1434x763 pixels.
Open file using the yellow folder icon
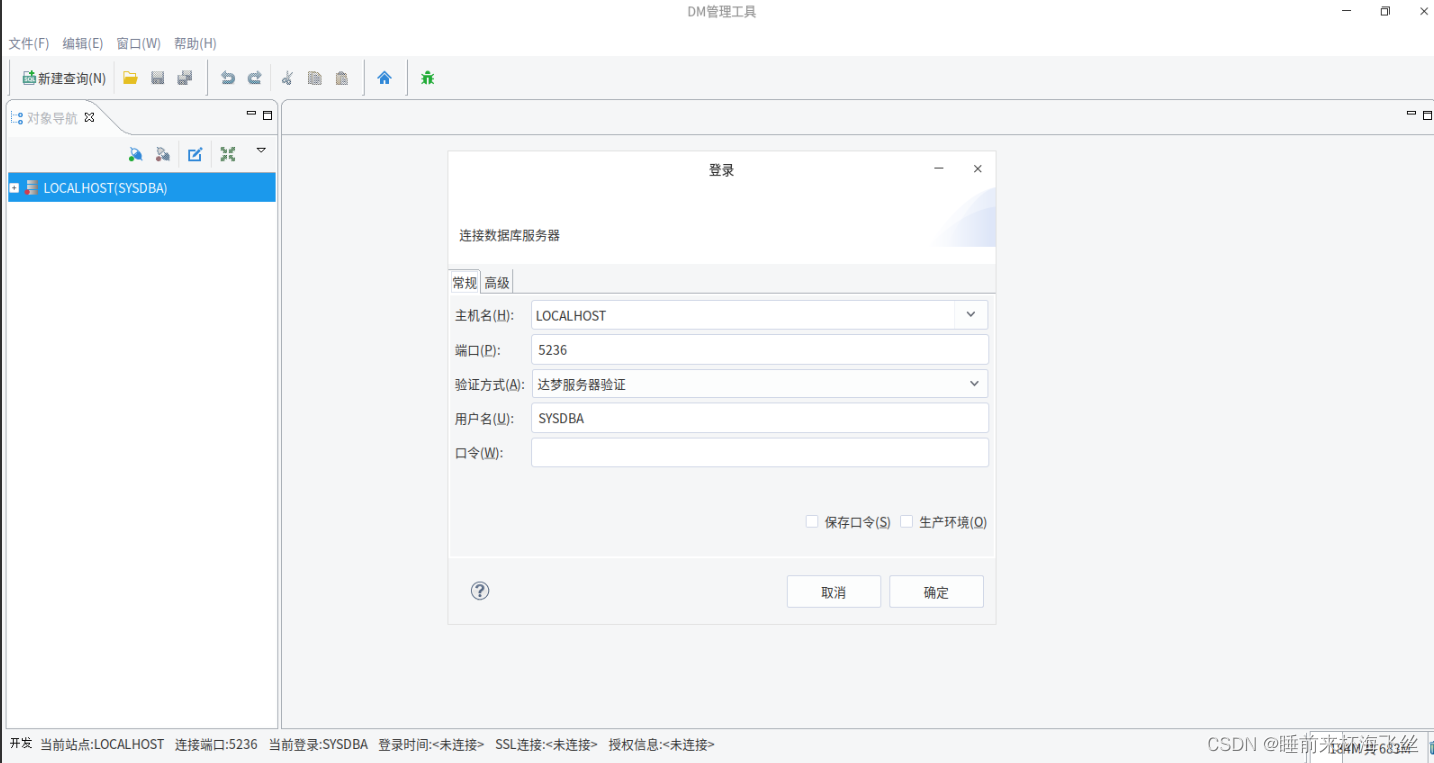click(x=130, y=78)
